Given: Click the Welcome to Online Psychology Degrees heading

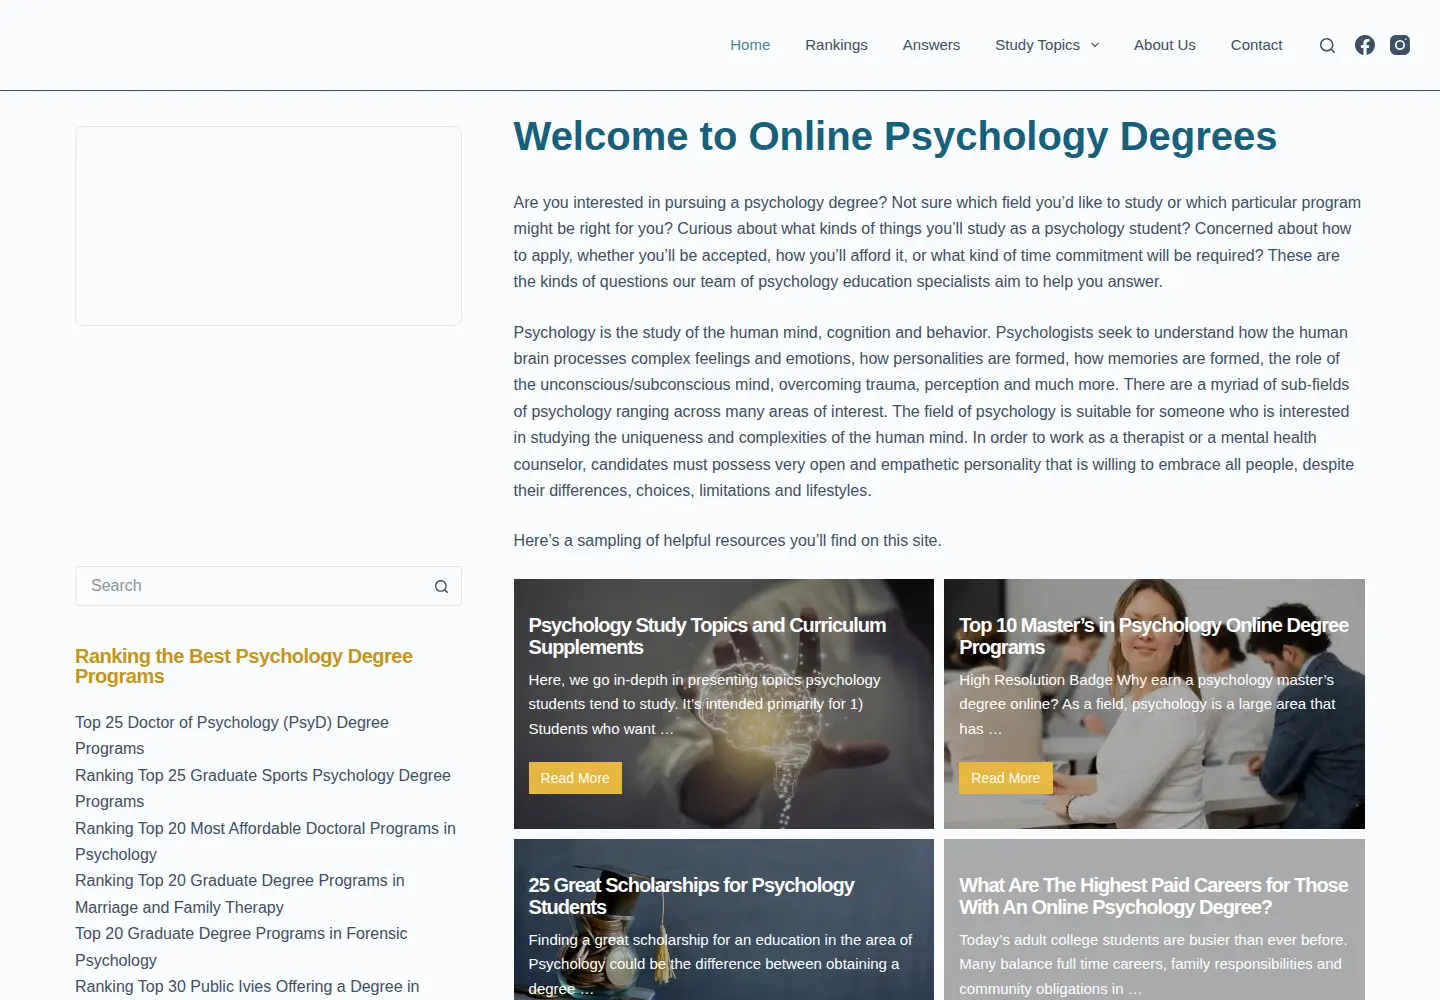Looking at the screenshot, I should (x=895, y=137).
